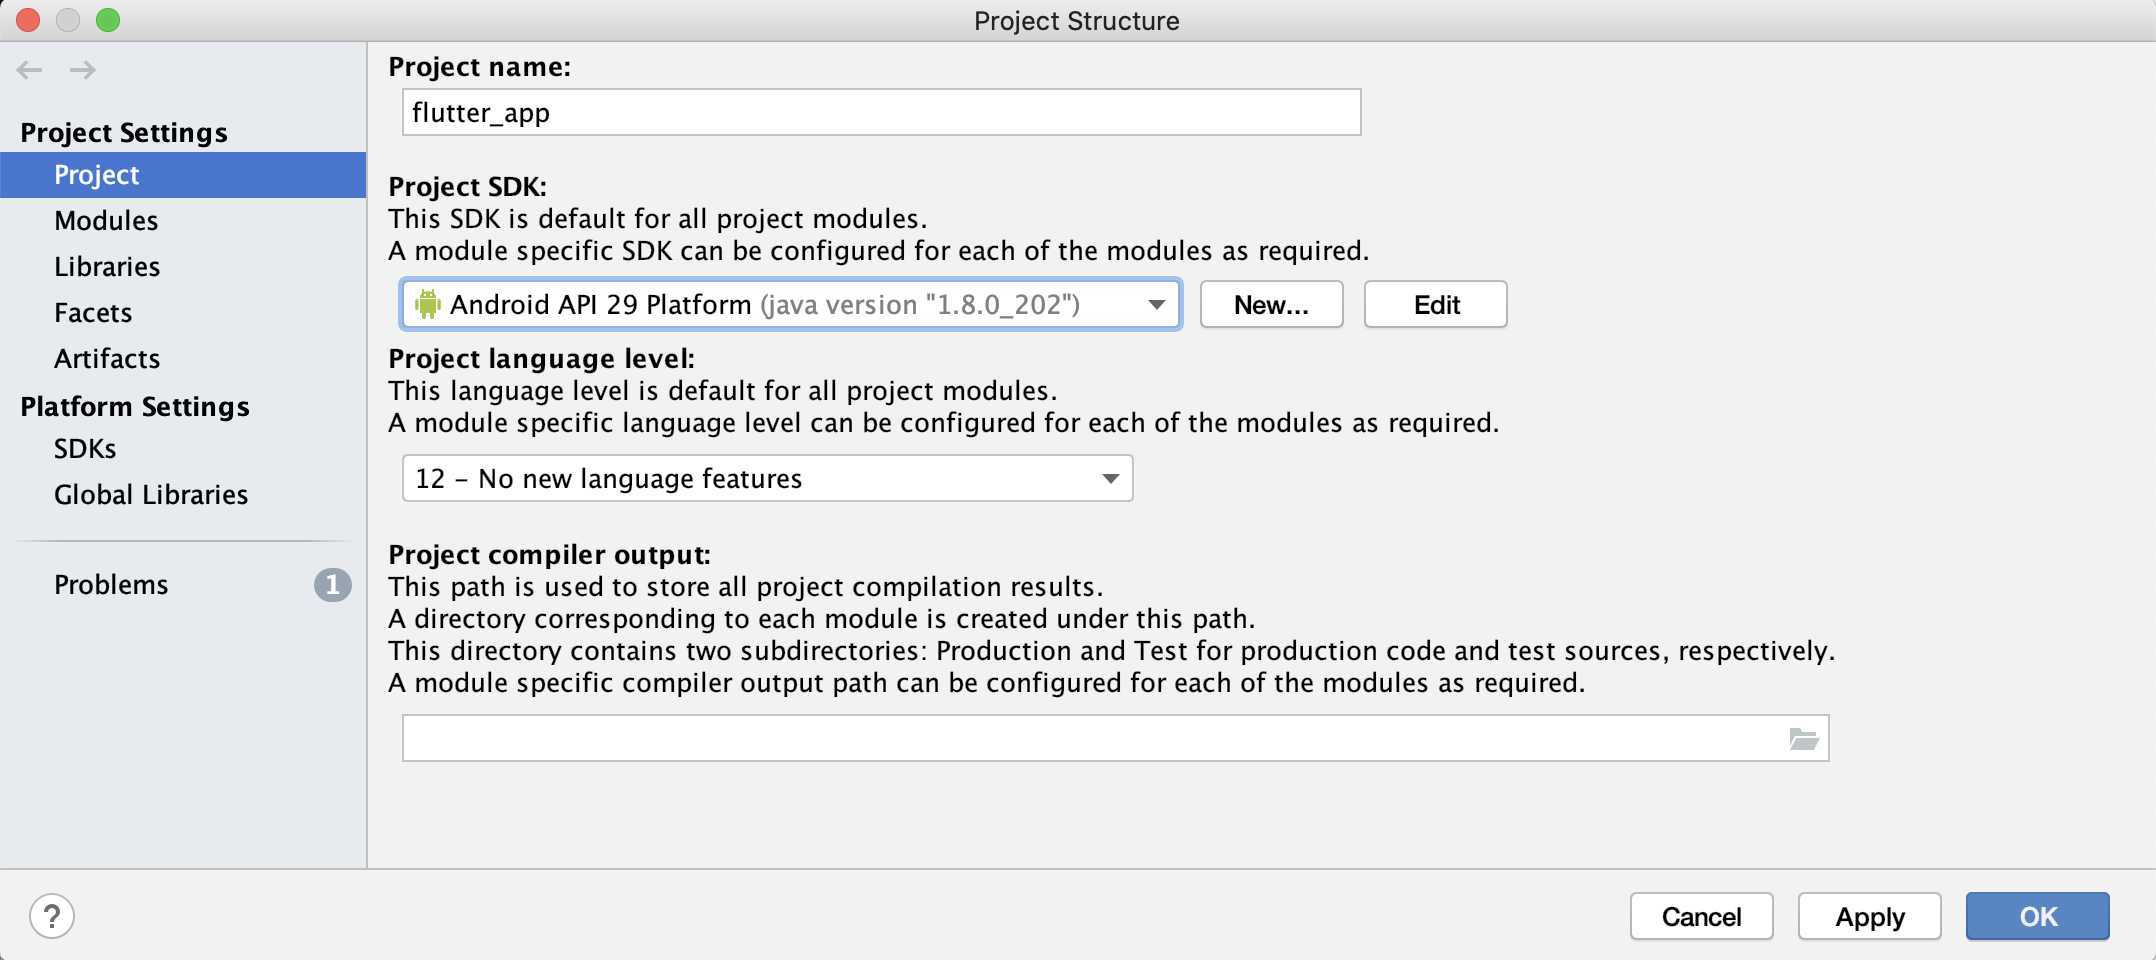
Task: Click the Problems count badge
Action: click(x=333, y=584)
